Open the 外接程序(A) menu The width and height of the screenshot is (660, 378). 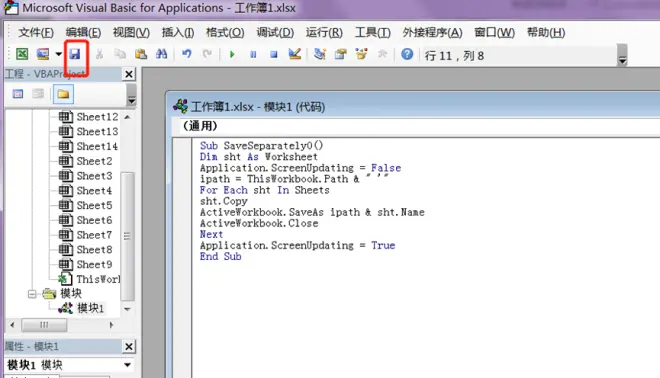433,32
